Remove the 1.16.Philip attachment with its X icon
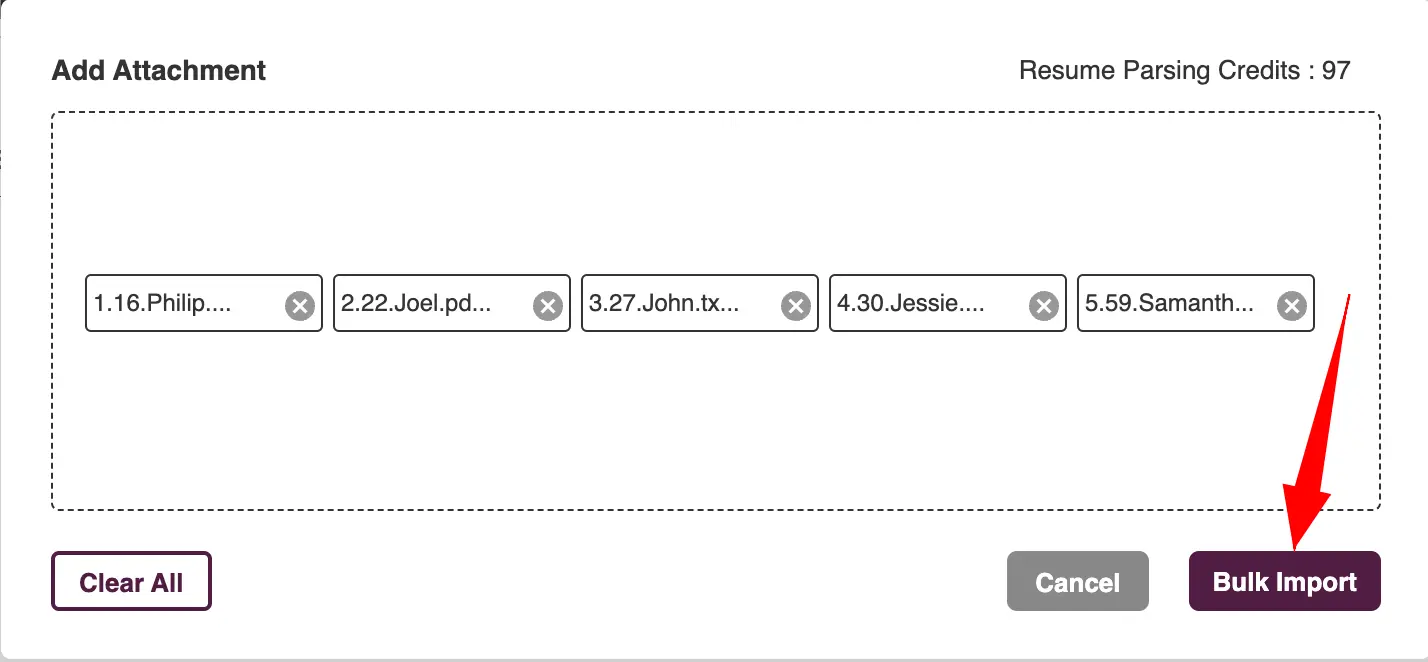This screenshot has height=662, width=1428. [299, 305]
